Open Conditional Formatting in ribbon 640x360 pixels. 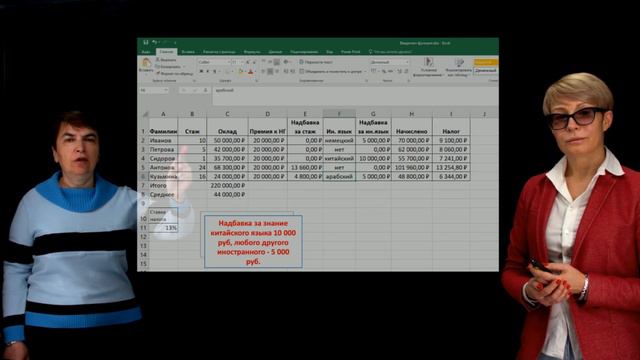click(x=428, y=67)
